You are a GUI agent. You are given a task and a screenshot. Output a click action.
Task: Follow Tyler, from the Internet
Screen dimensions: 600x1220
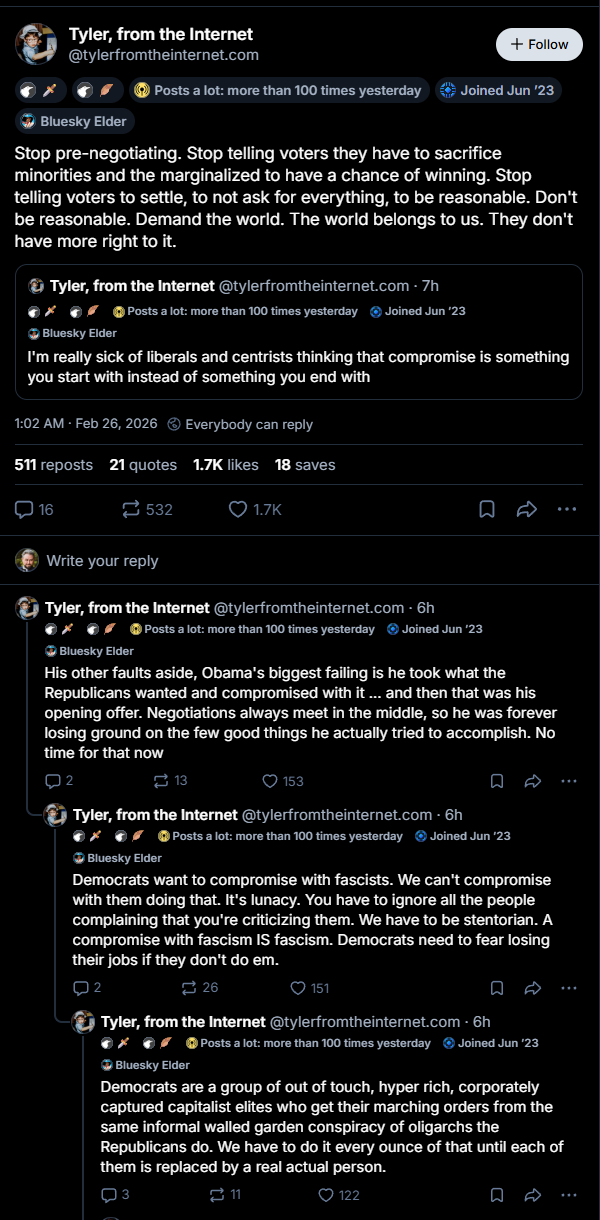click(539, 44)
